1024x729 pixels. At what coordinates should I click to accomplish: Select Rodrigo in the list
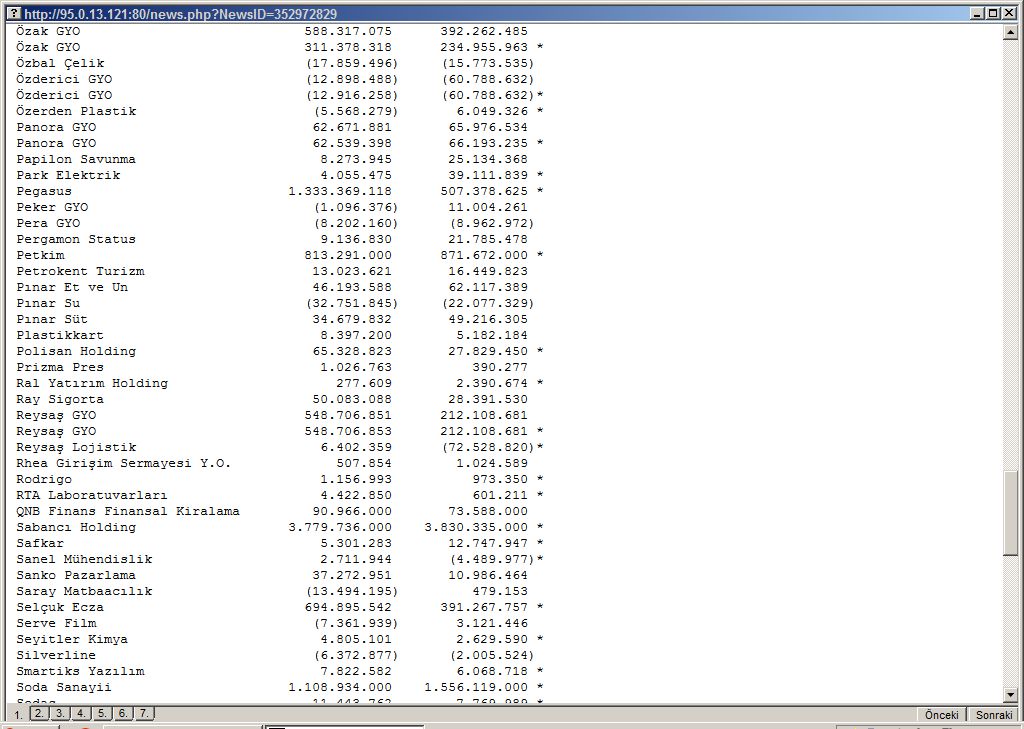(44, 479)
